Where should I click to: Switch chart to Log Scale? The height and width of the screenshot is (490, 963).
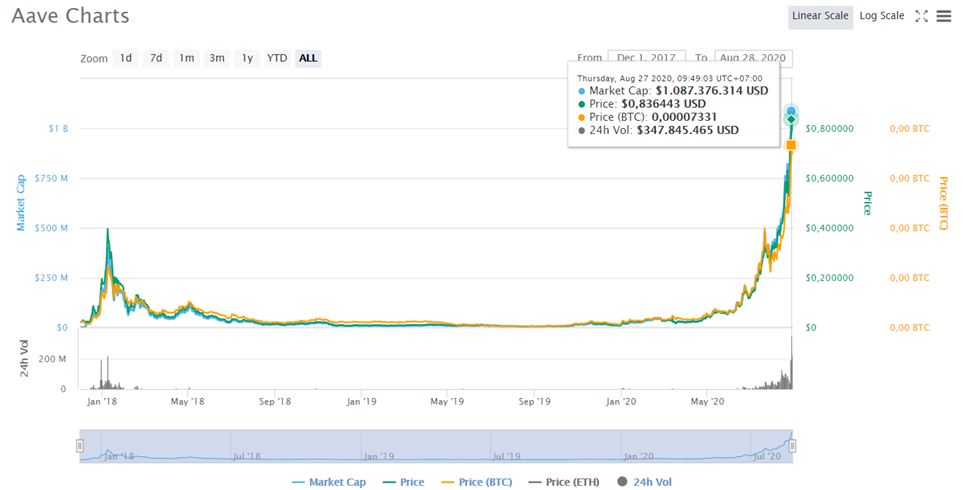click(x=881, y=17)
